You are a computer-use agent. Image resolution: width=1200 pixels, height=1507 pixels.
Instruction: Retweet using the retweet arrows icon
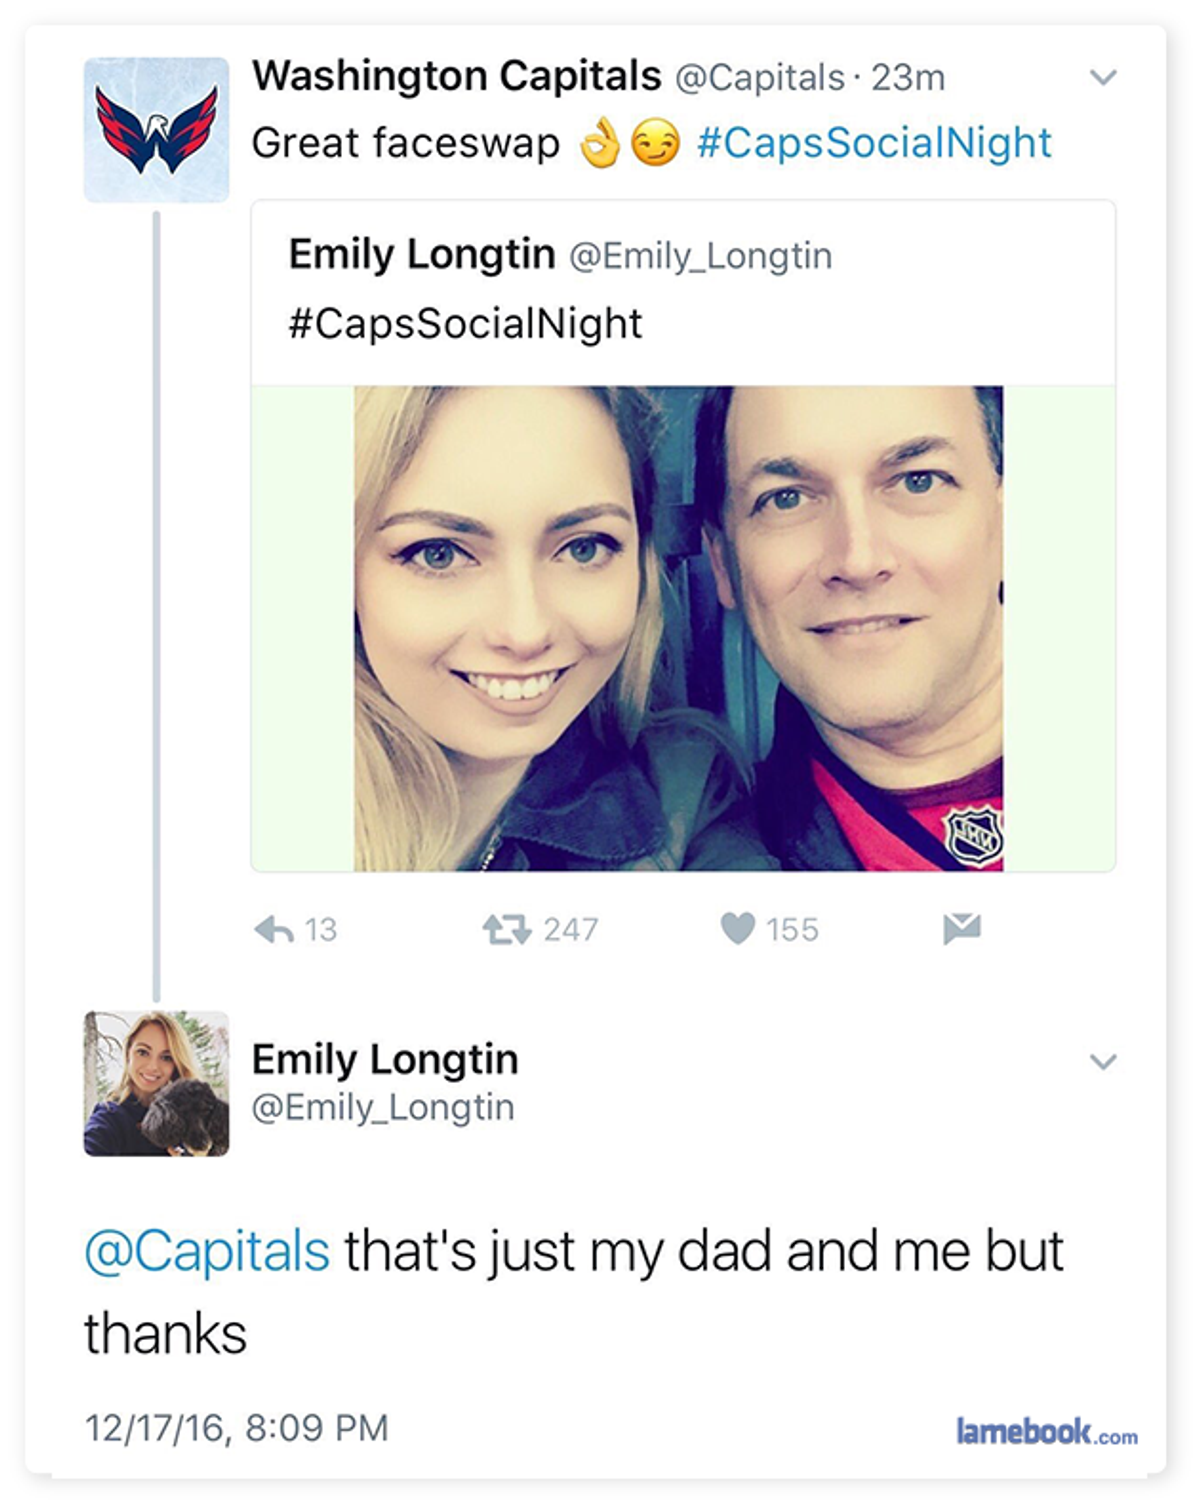(507, 930)
